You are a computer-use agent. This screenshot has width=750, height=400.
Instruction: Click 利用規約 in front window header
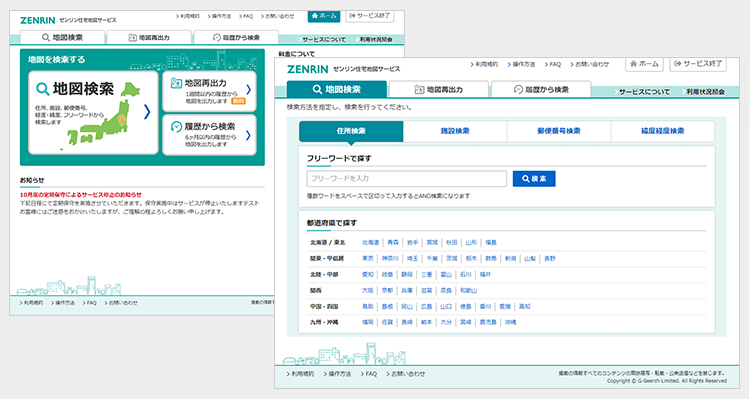click(484, 64)
